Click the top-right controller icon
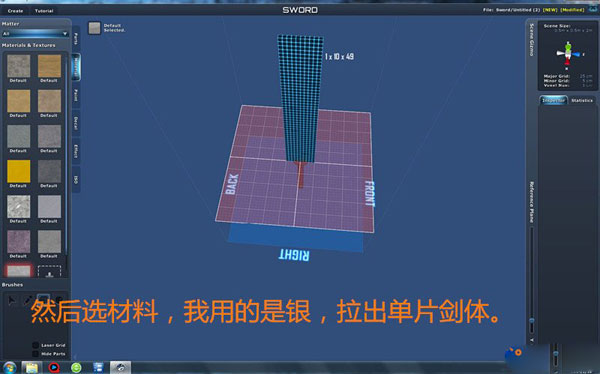600x374 pixels. [593, 9]
